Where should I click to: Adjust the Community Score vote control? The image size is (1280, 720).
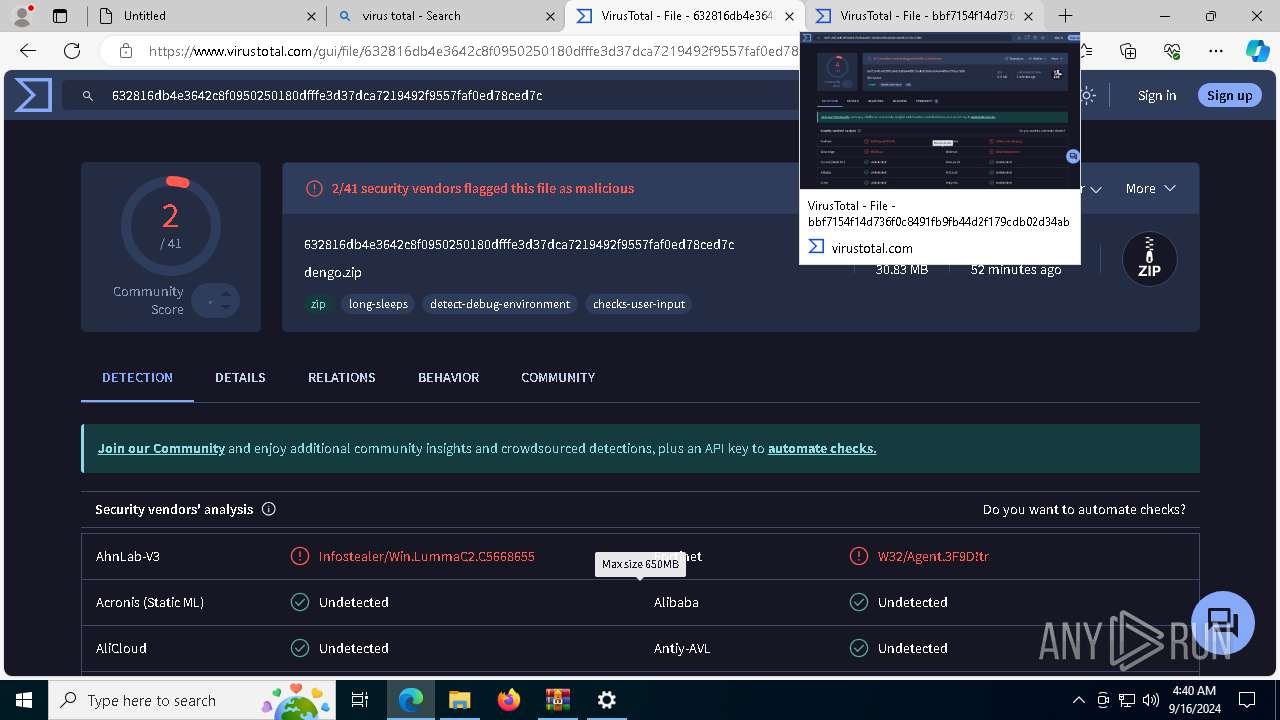tap(216, 300)
